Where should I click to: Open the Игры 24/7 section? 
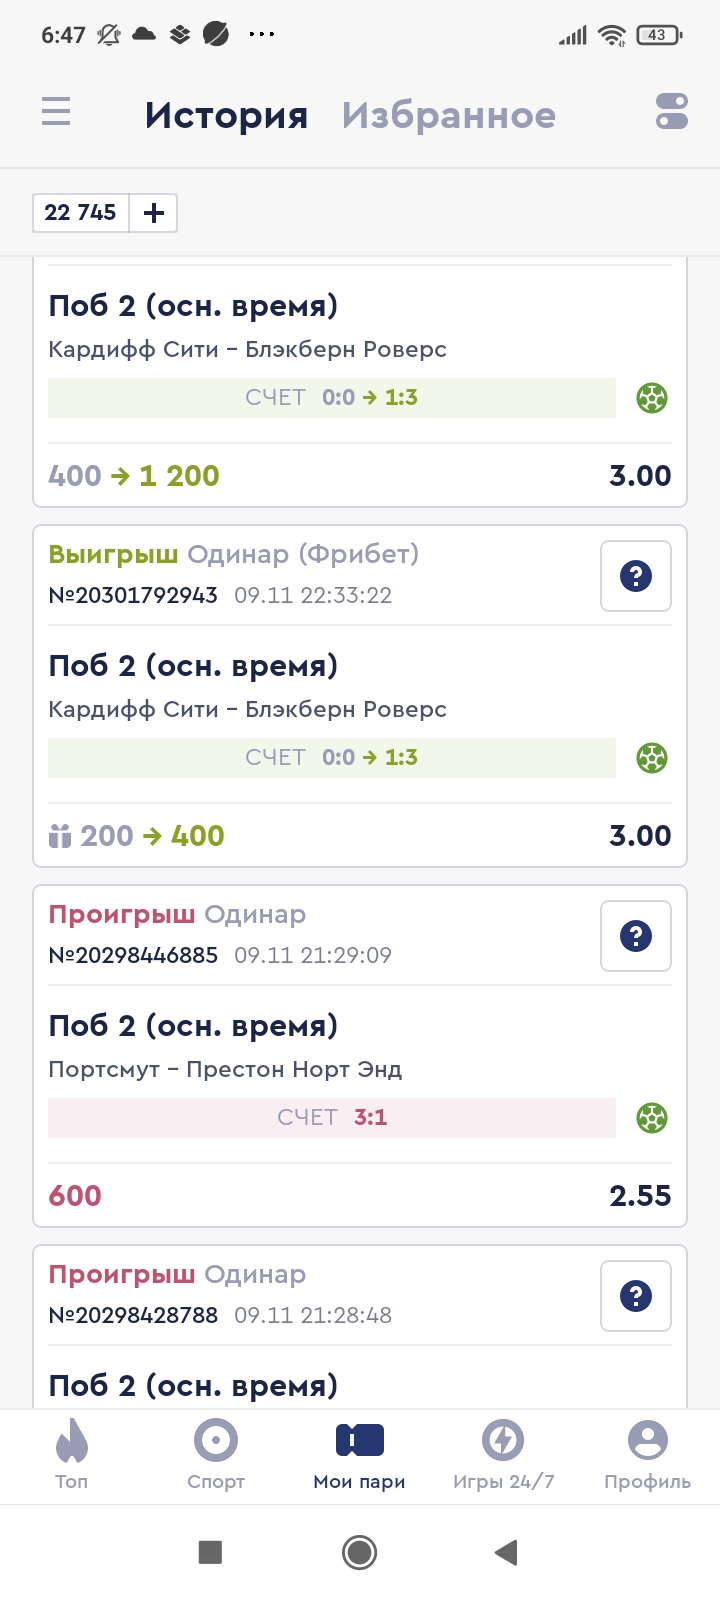pos(503,1454)
